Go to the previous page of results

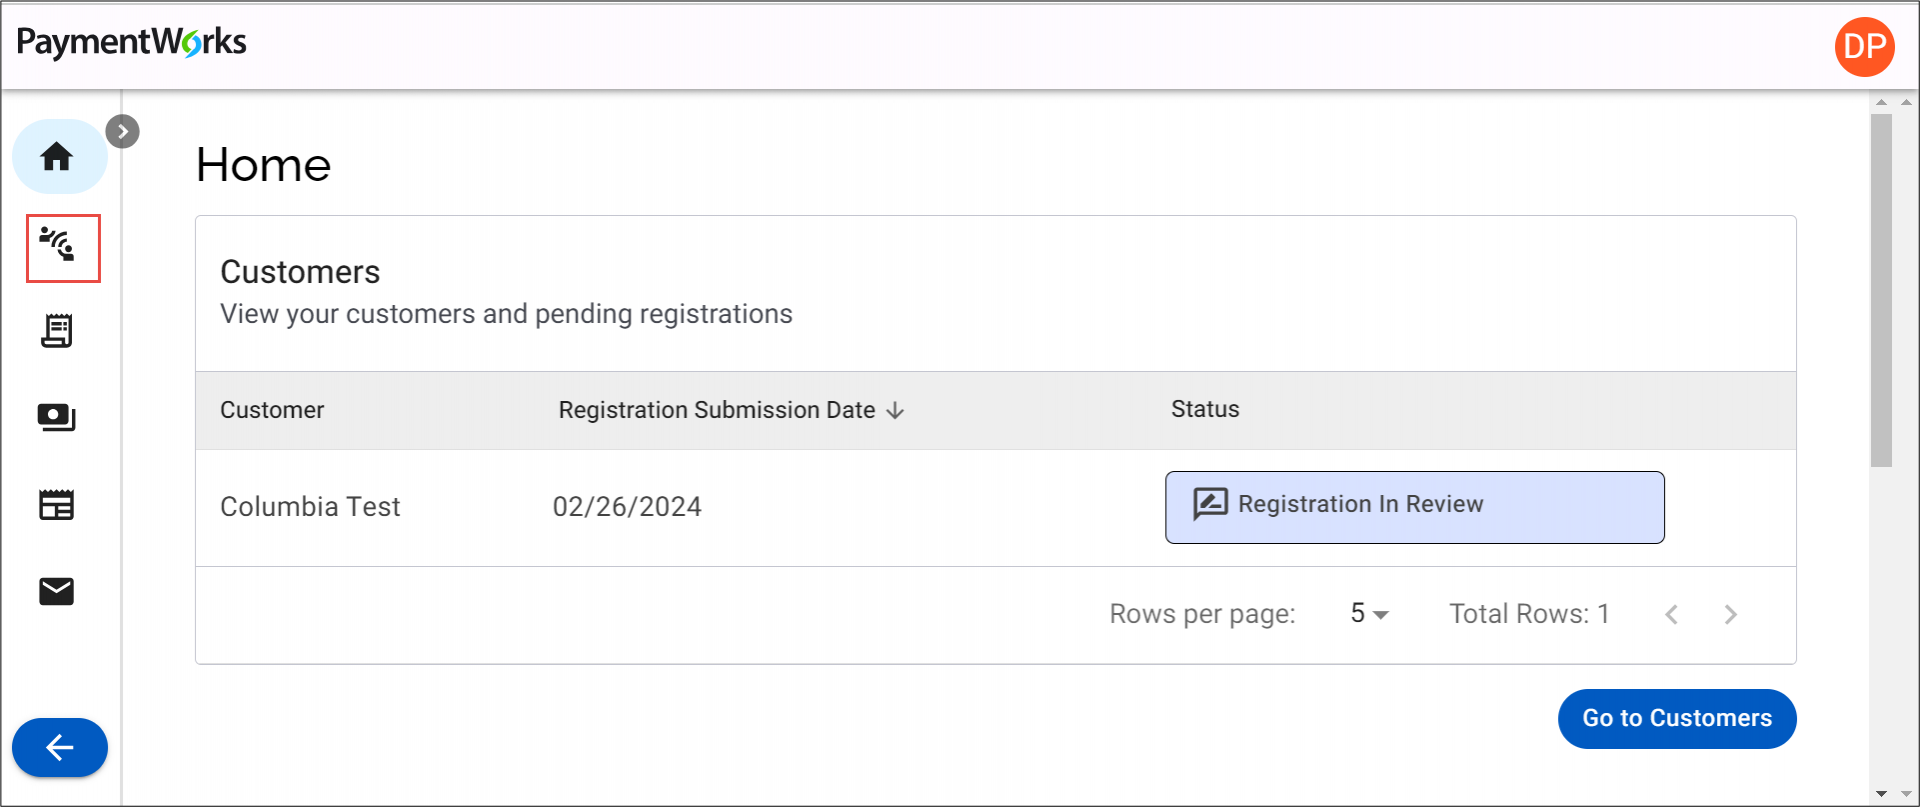1671,614
